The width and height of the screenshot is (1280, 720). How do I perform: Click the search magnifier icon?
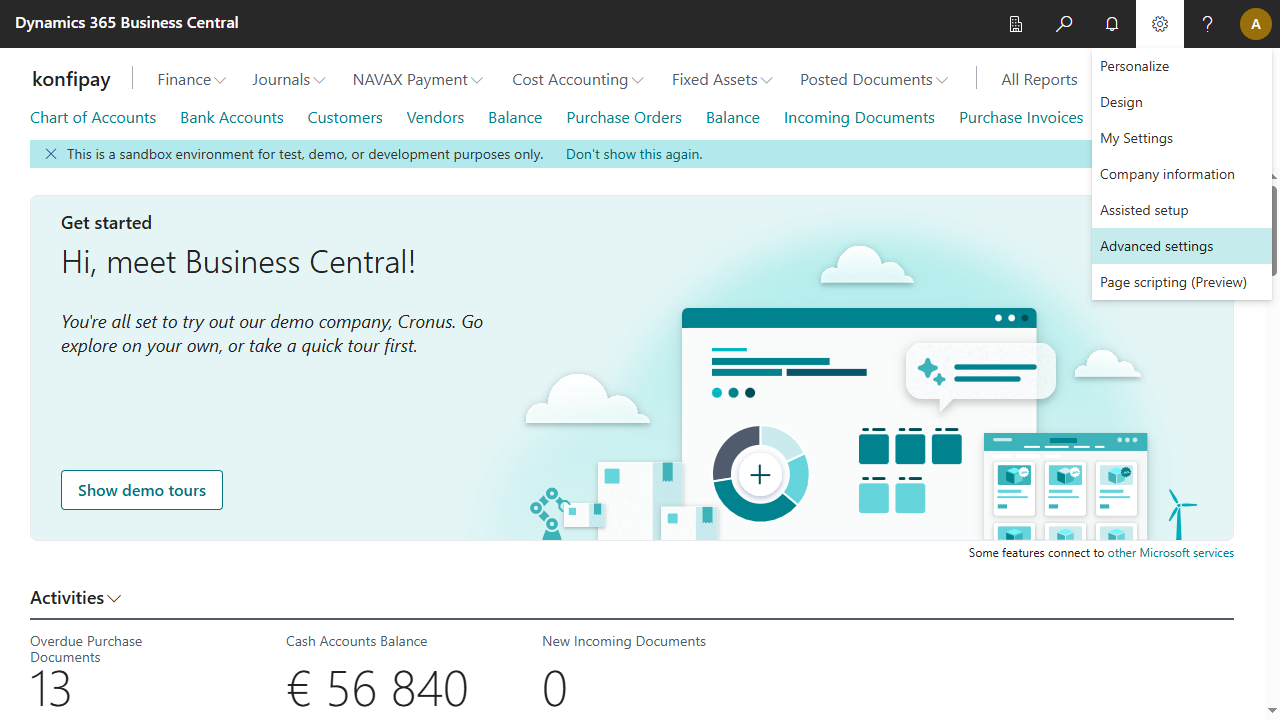pos(1064,24)
